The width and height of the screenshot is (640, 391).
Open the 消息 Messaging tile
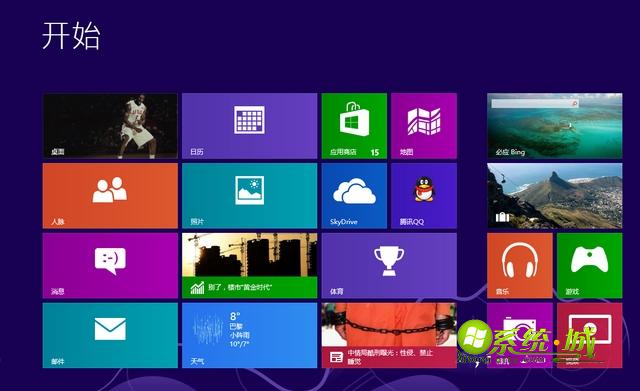[x=110, y=266]
